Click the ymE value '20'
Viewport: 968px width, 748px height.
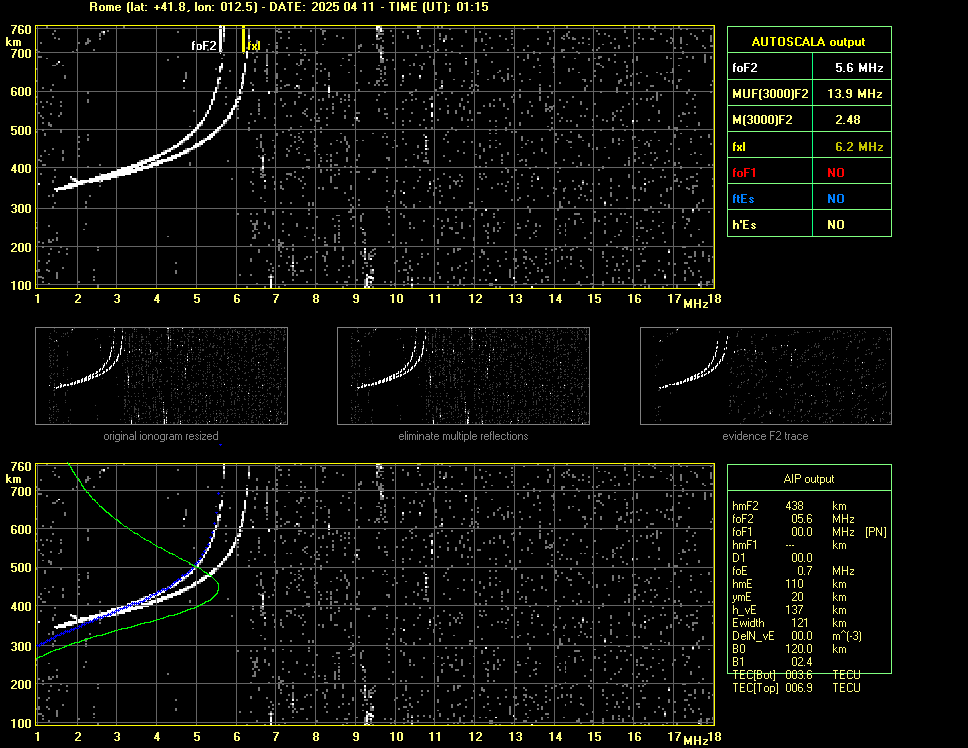tap(798, 597)
